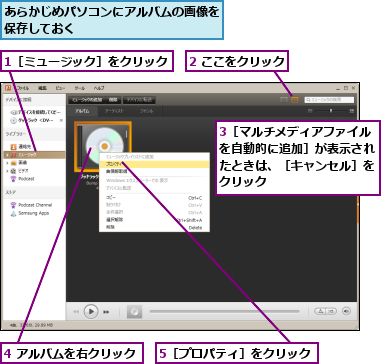Open Podcast Channel in the store section
Screen dimensions: 381x364
(x=31, y=205)
